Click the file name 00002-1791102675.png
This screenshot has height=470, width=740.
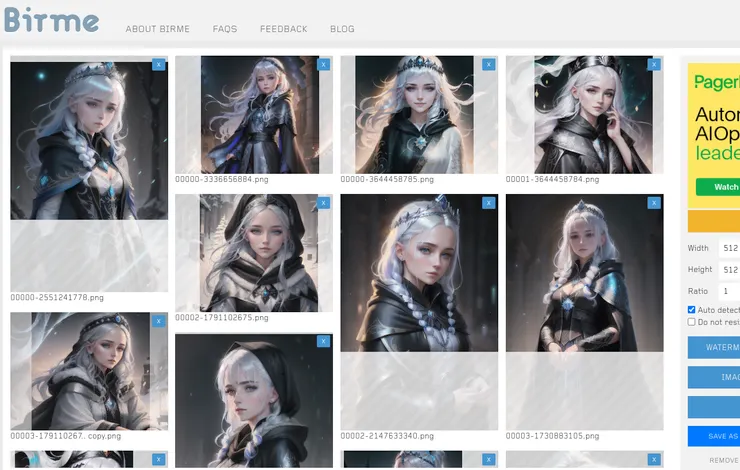(222, 318)
